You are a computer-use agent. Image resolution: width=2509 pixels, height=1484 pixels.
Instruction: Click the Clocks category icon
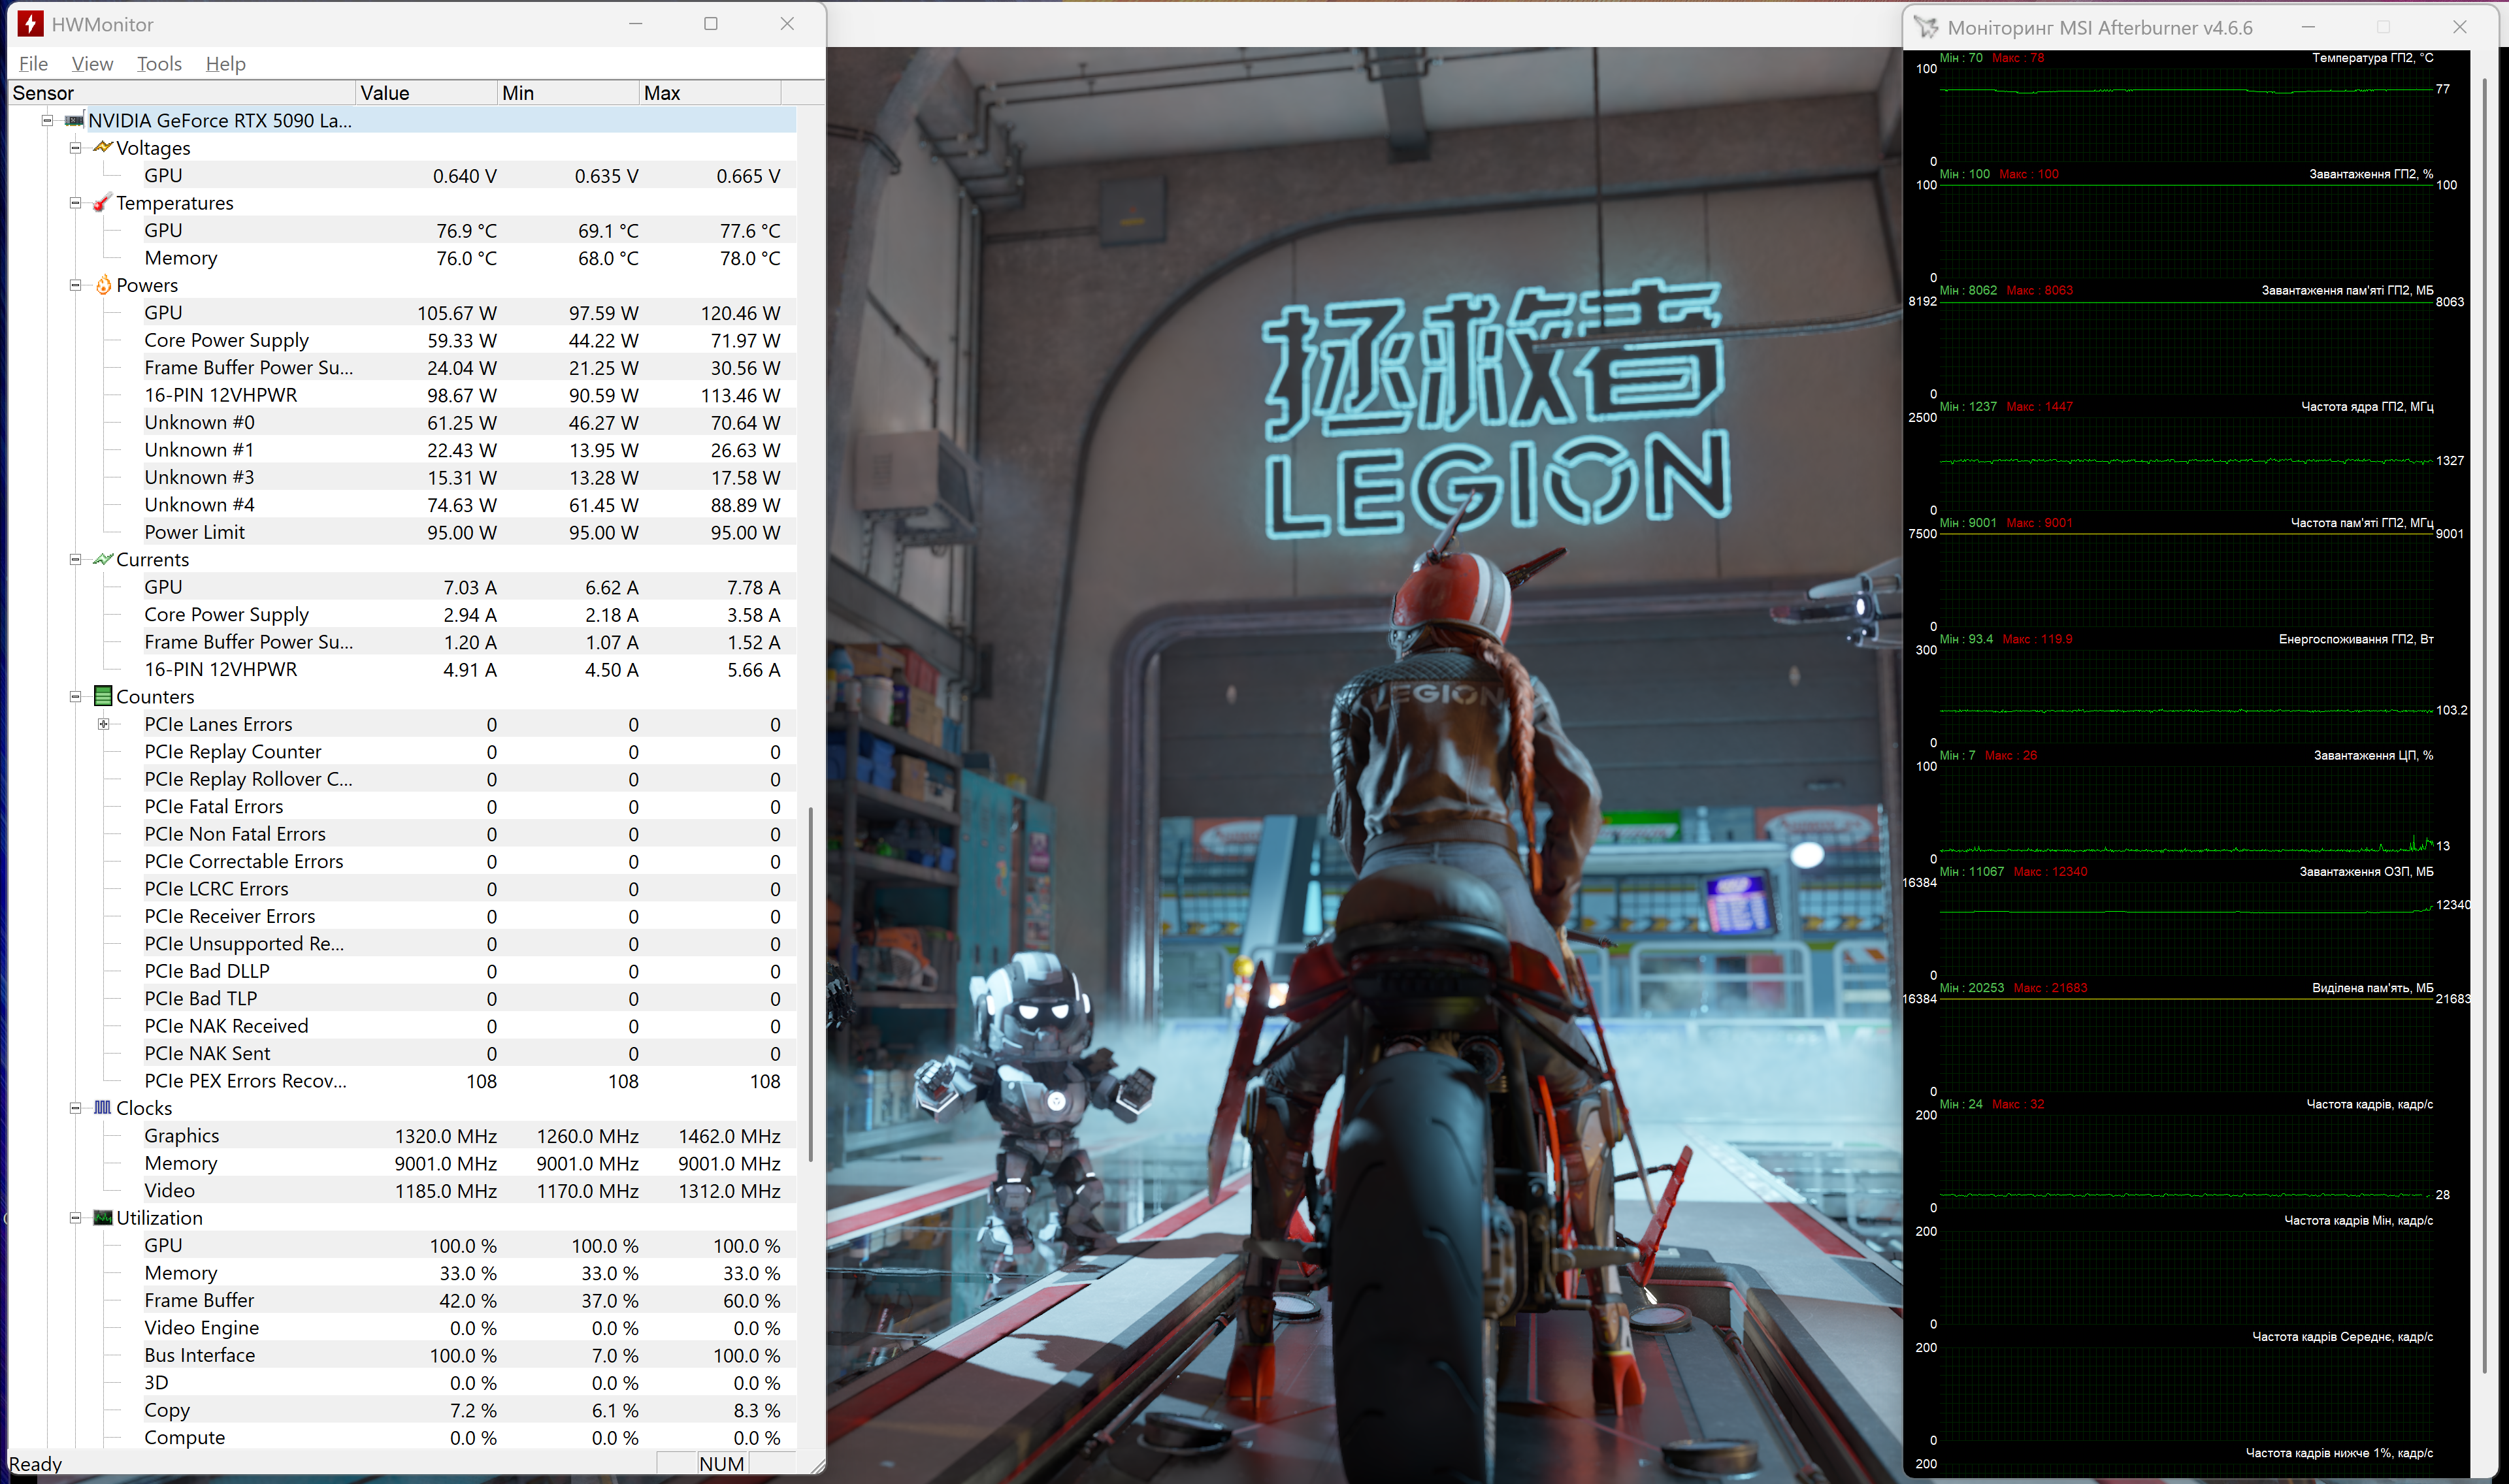pos(102,1108)
